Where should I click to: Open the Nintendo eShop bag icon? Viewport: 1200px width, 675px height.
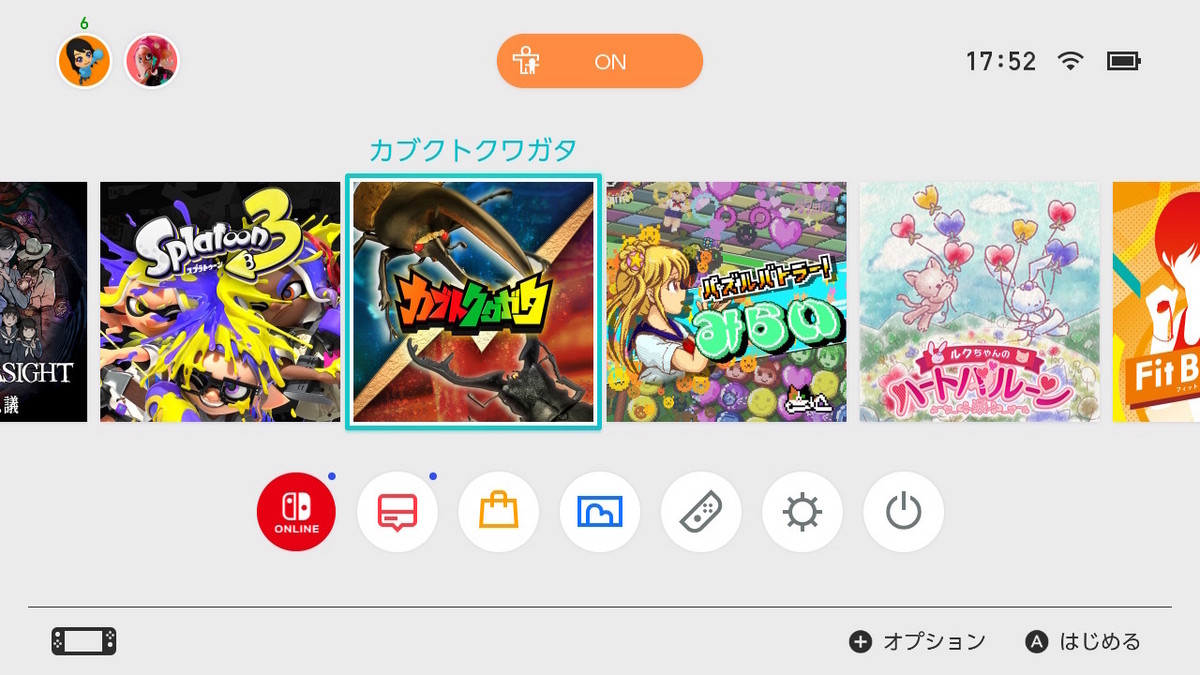pyautogui.click(x=498, y=512)
